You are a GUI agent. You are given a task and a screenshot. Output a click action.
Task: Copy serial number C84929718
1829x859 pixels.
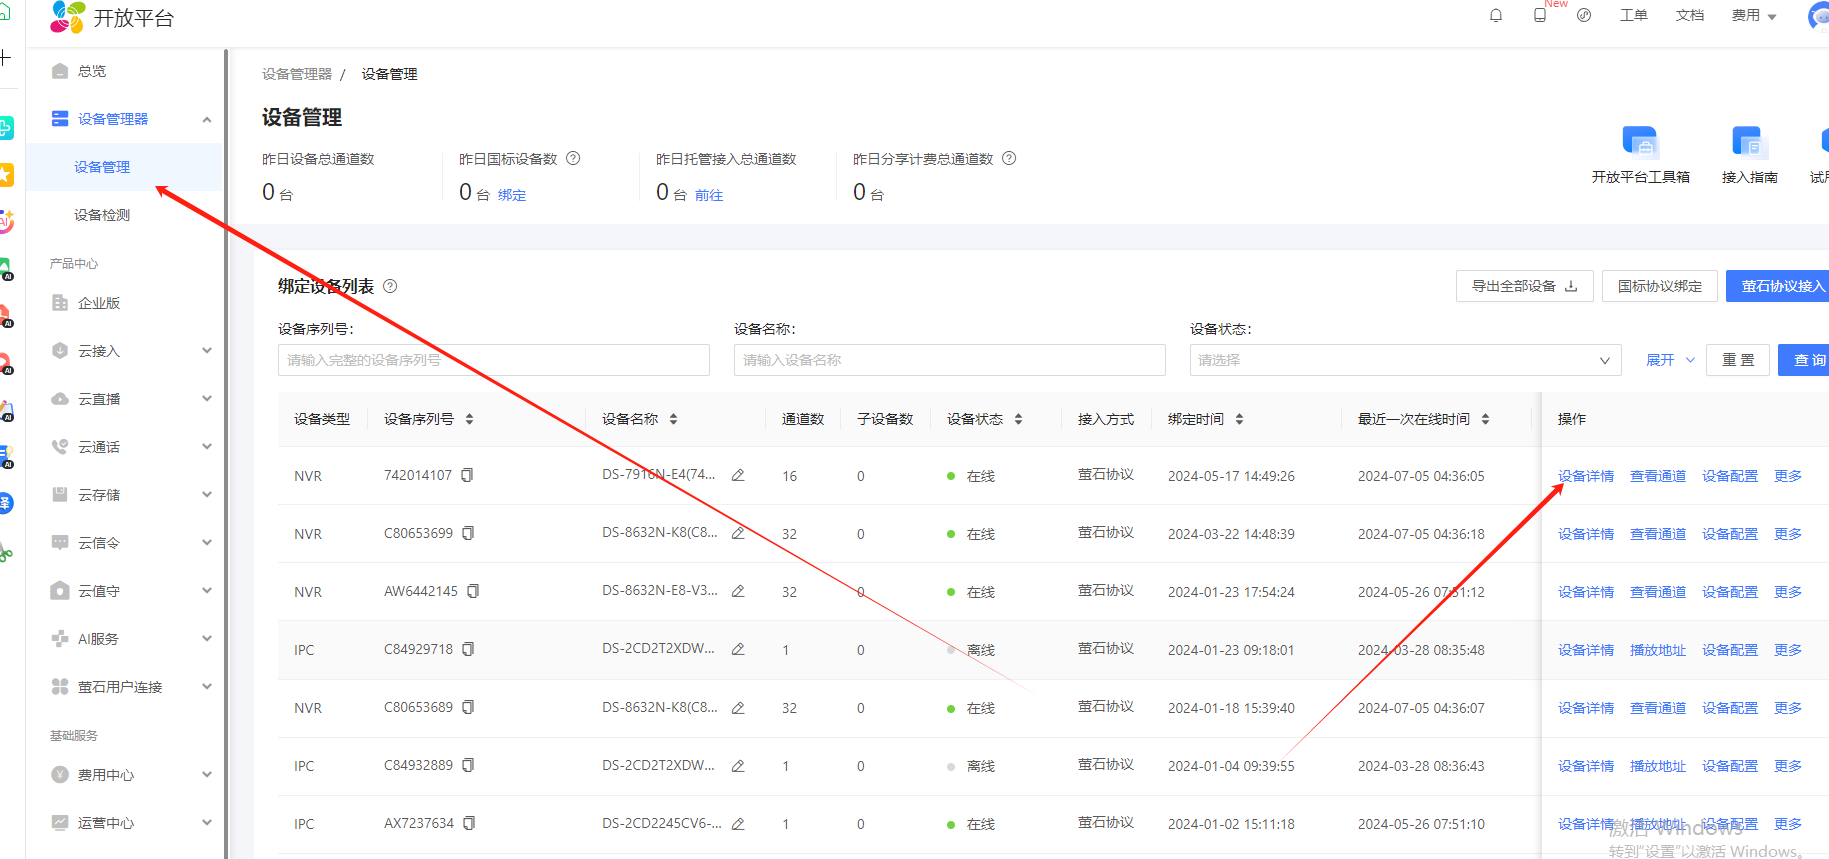(x=468, y=649)
